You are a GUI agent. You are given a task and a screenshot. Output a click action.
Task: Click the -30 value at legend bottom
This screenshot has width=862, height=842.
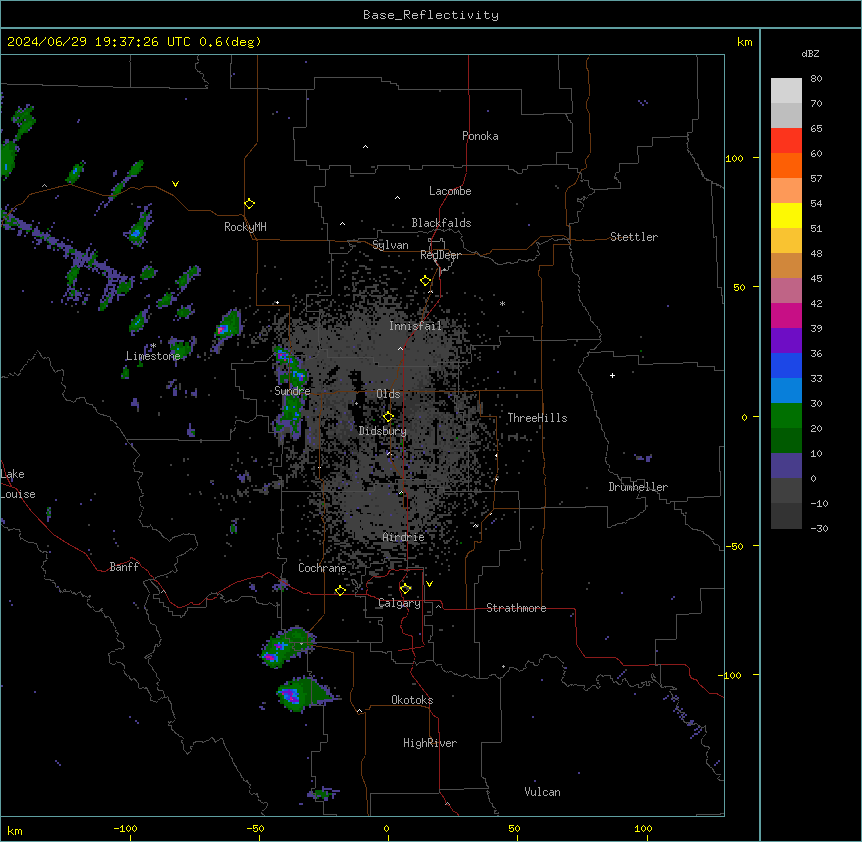(819, 529)
